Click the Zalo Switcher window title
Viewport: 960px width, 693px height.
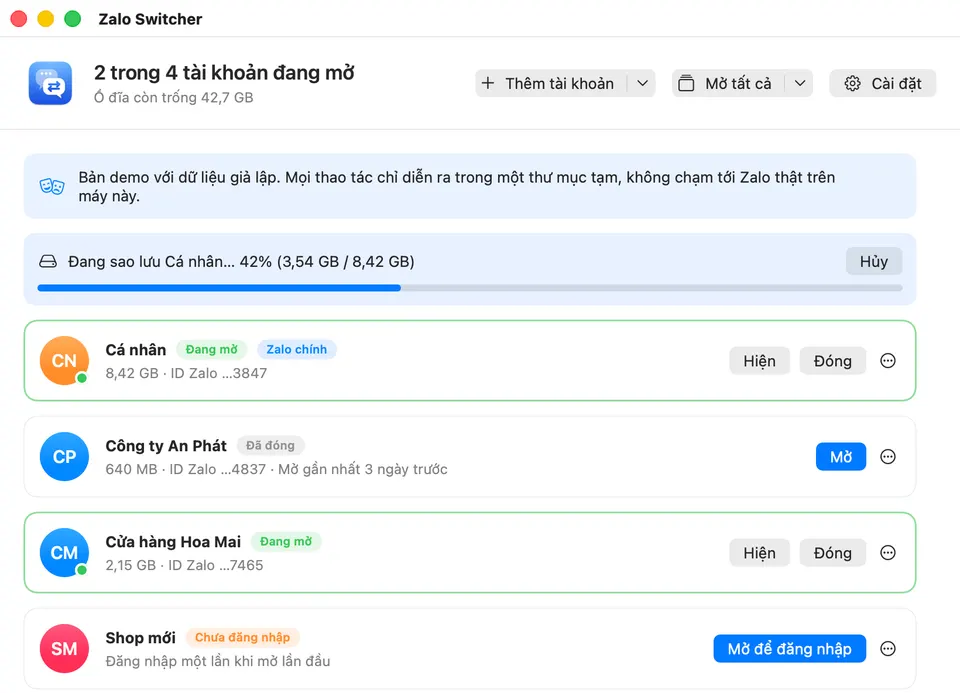click(150, 19)
